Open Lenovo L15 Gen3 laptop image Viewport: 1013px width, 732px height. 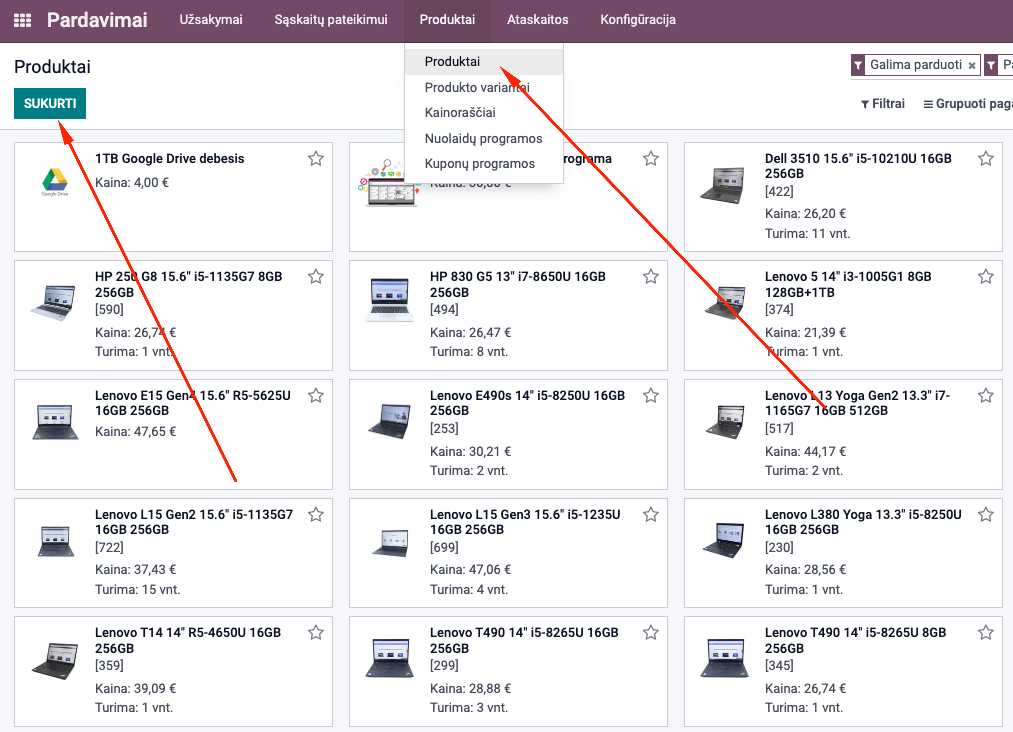click(392, 543)
